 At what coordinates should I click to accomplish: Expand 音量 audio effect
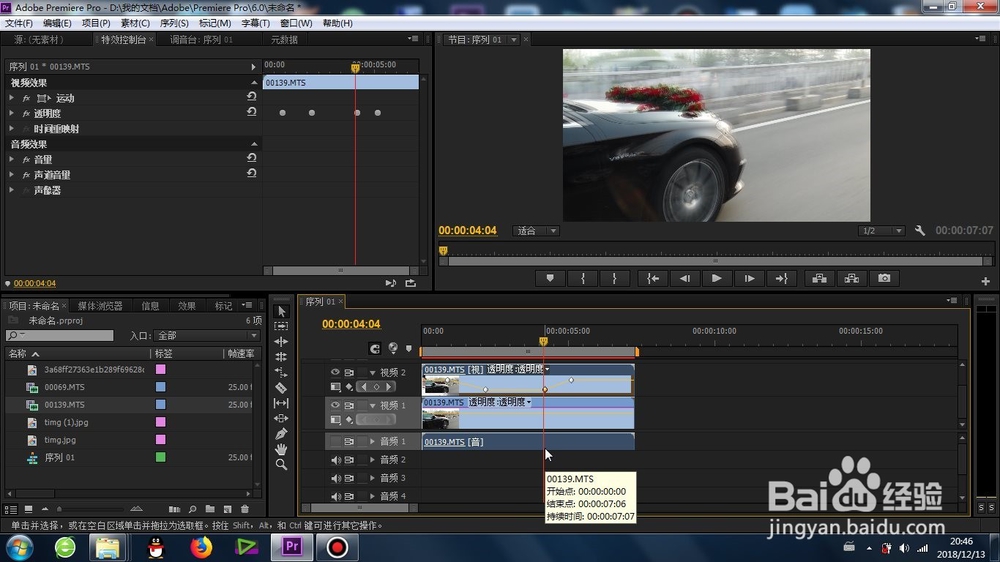point(11,159)
